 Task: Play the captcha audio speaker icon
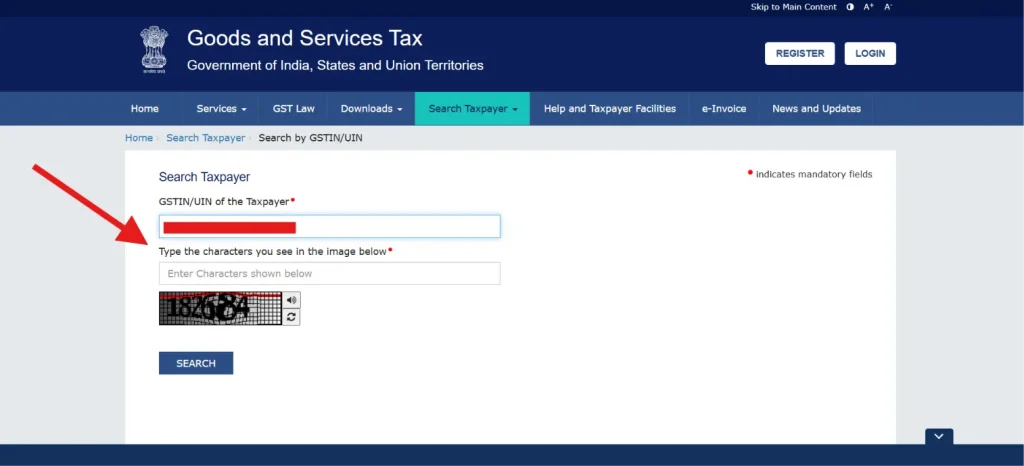[291, 300]
